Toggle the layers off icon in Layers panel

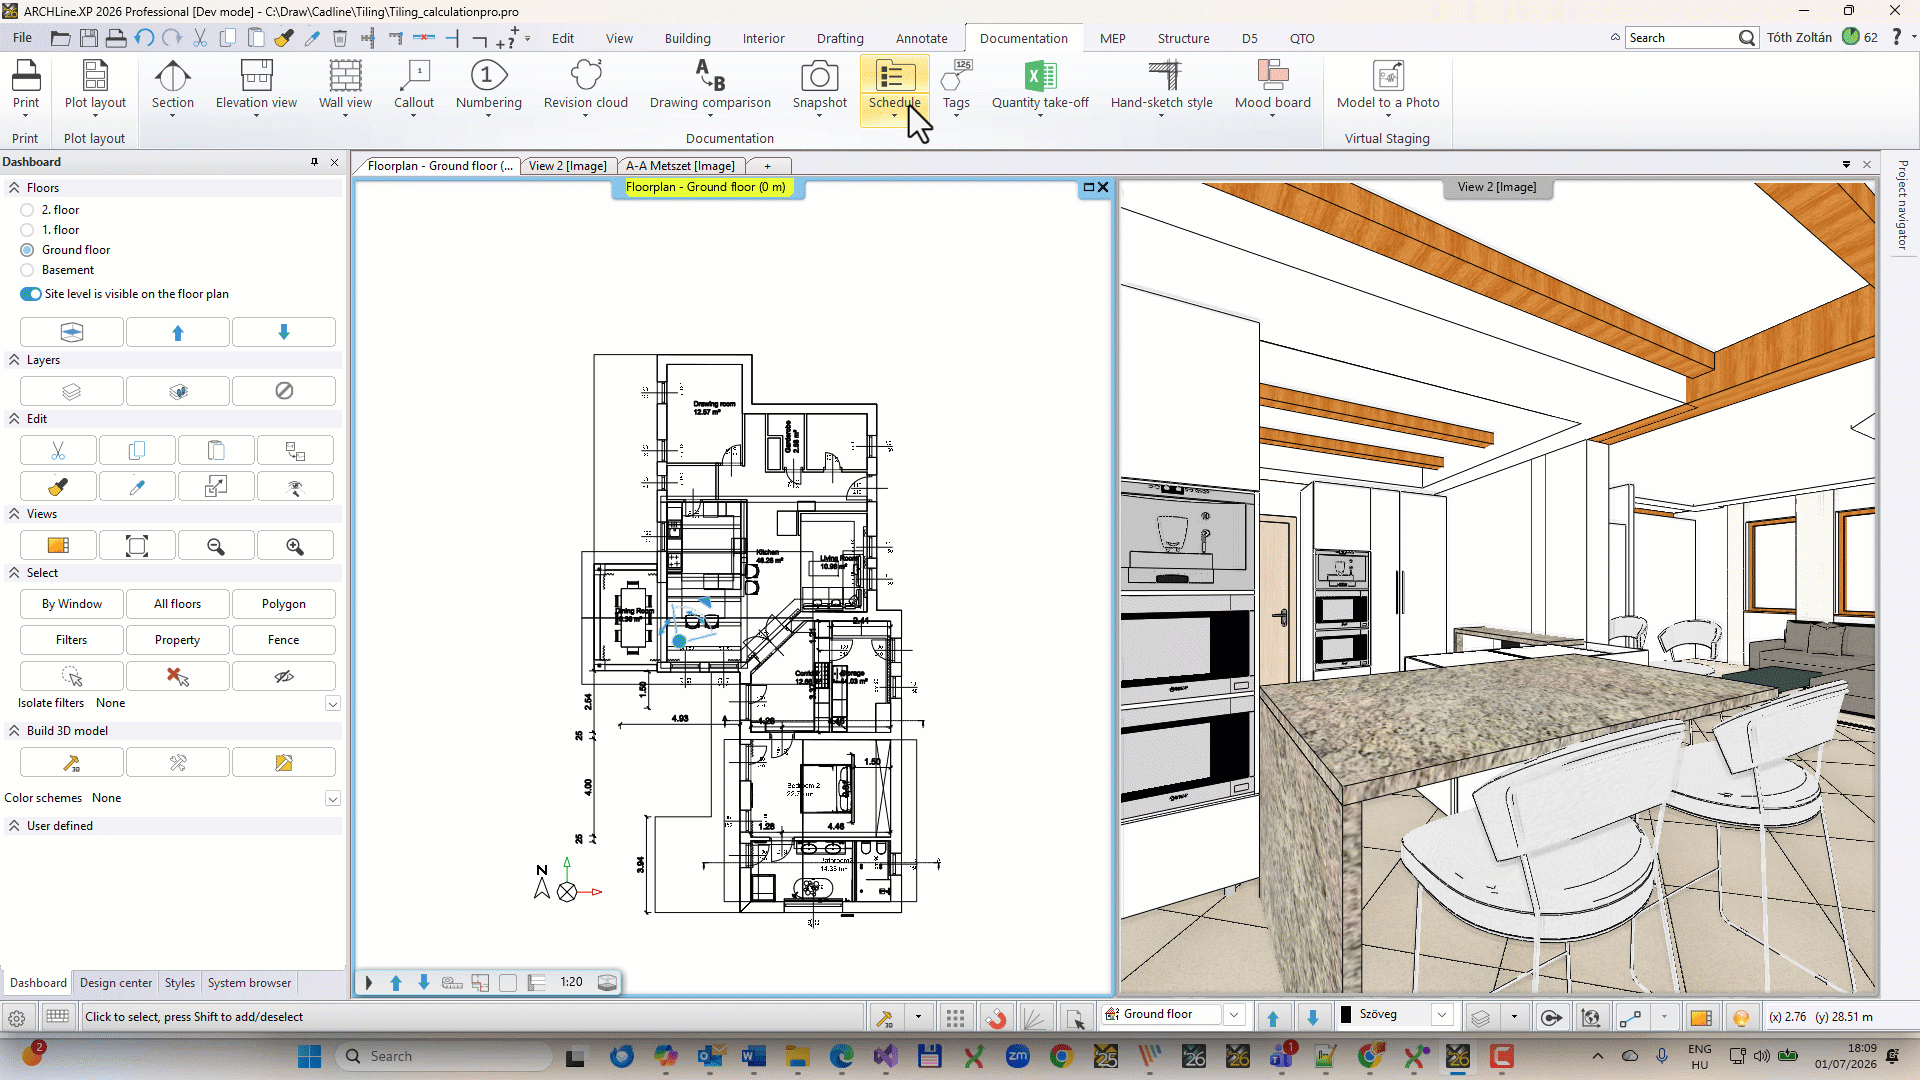click(284, 391)
